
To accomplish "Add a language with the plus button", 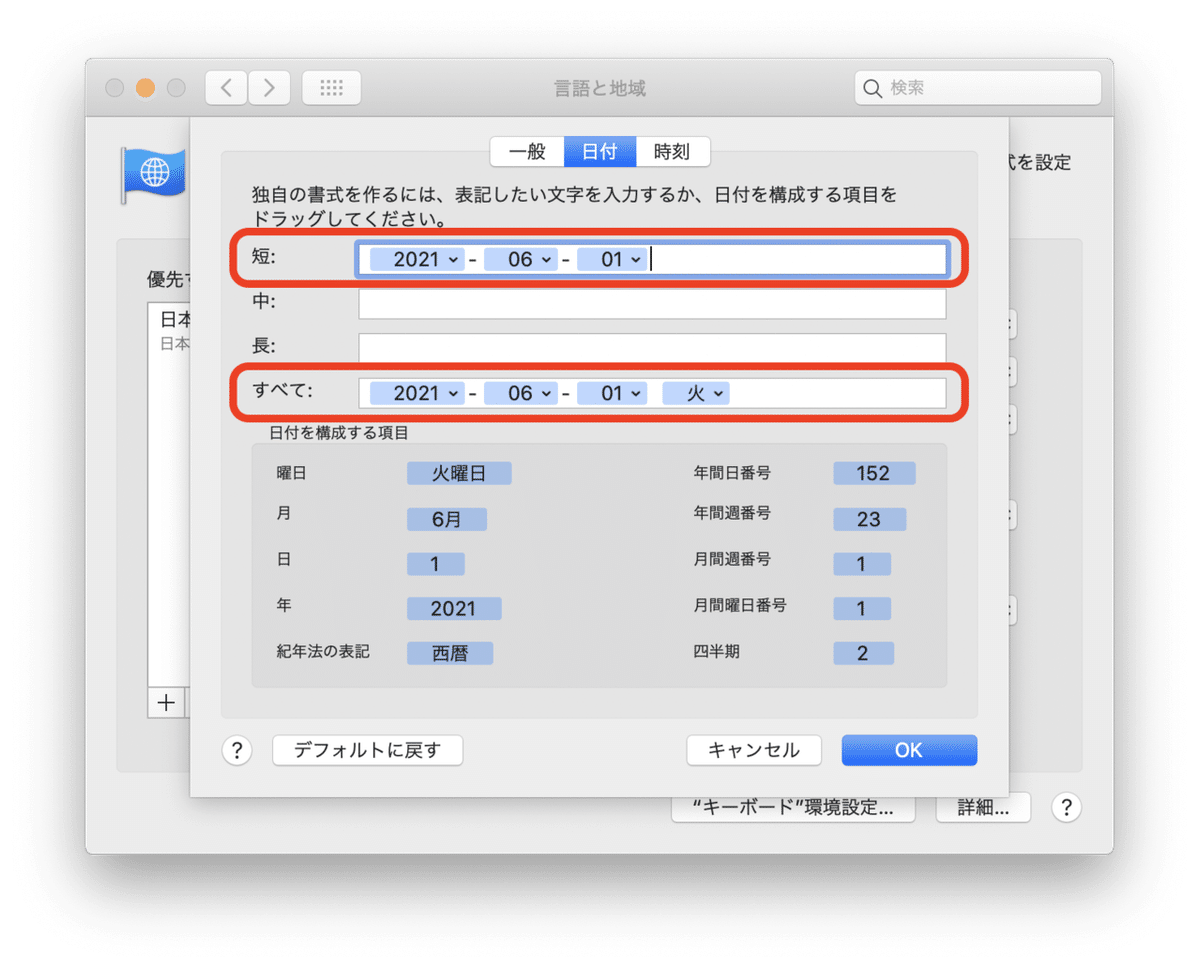I will 166,702.
